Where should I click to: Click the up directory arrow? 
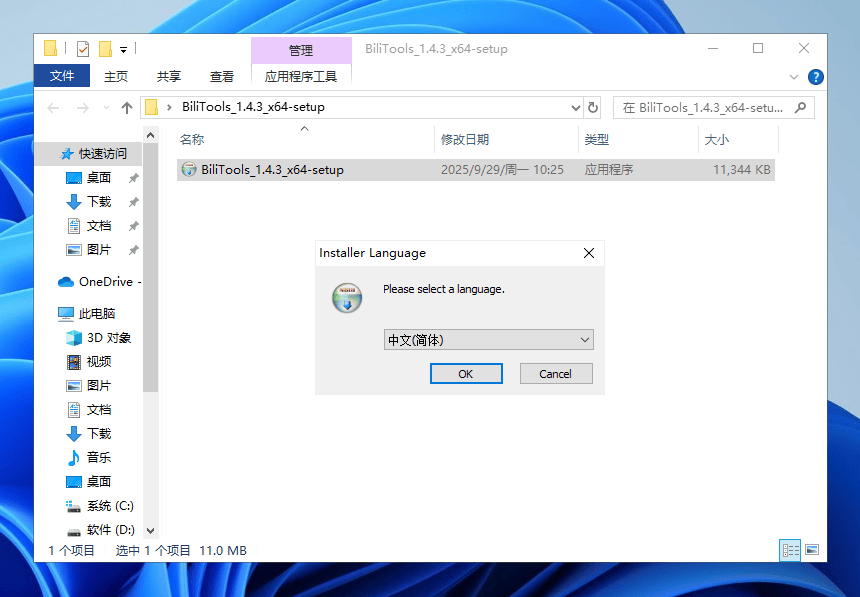[127, 107]
